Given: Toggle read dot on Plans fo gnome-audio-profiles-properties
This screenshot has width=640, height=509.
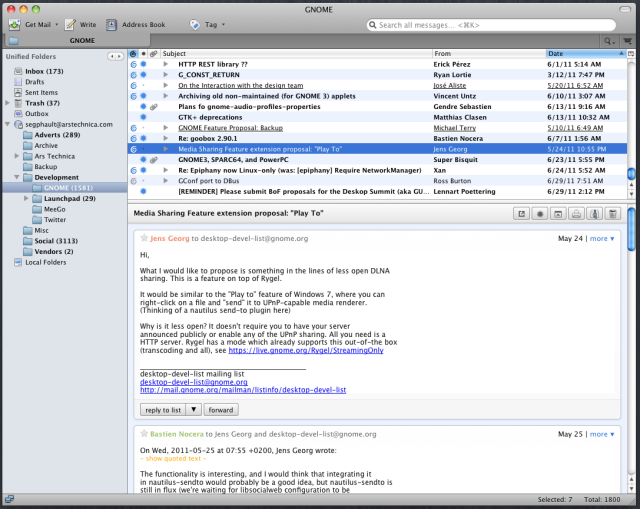Looking at the screenshot, I should tap(143, 107).
